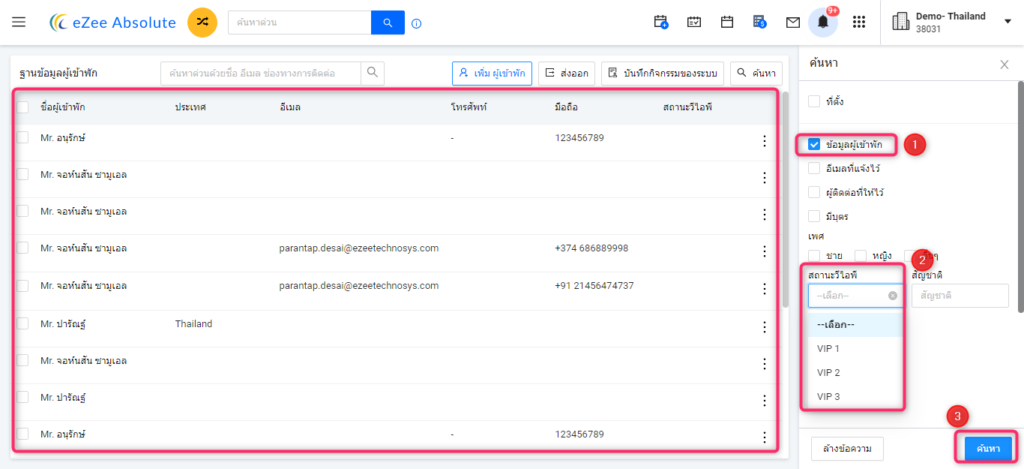Click the Demo- Thailand property name
The height and width of the screenshot is (469, 1024).
pyautogui.click(x=950, y=16)
